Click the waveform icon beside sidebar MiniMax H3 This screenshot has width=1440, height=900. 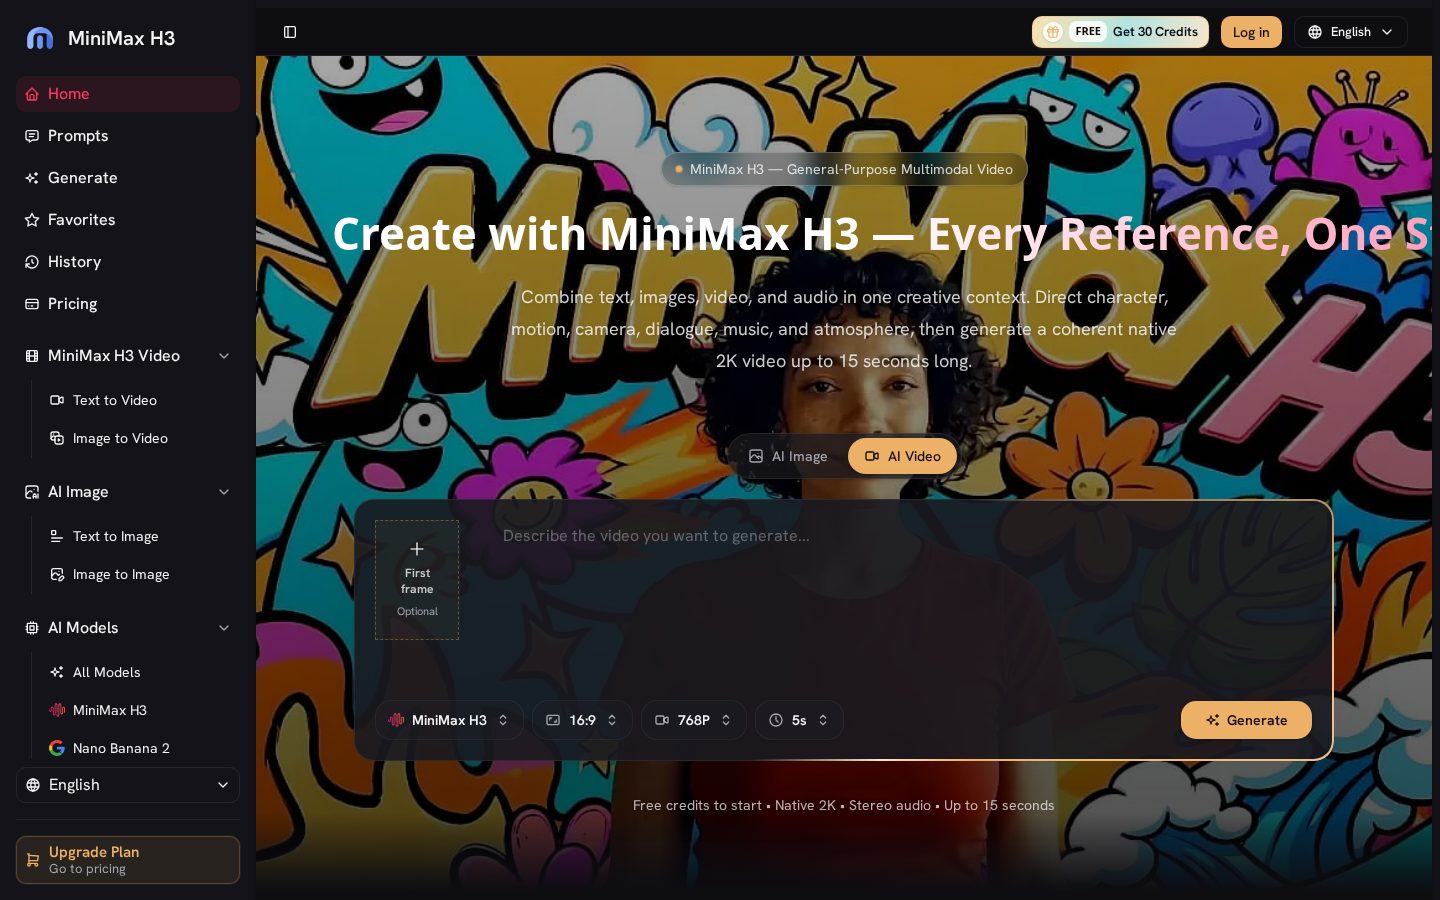pyautogui.click(x=57, y=710)
